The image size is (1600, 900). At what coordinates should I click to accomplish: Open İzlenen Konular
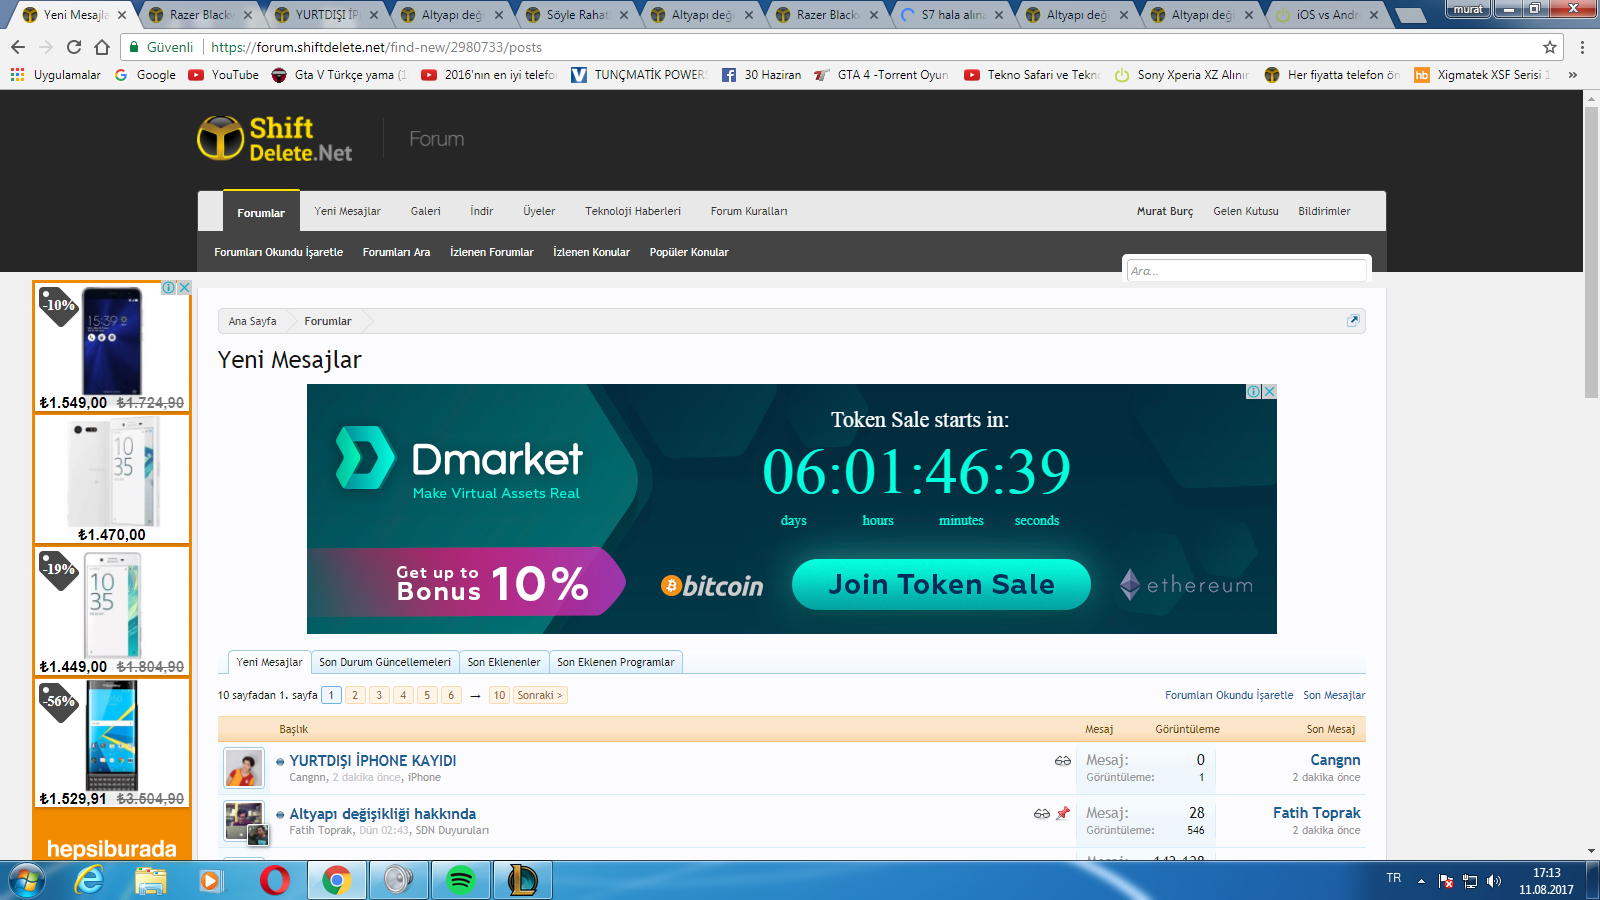(591, 252)
